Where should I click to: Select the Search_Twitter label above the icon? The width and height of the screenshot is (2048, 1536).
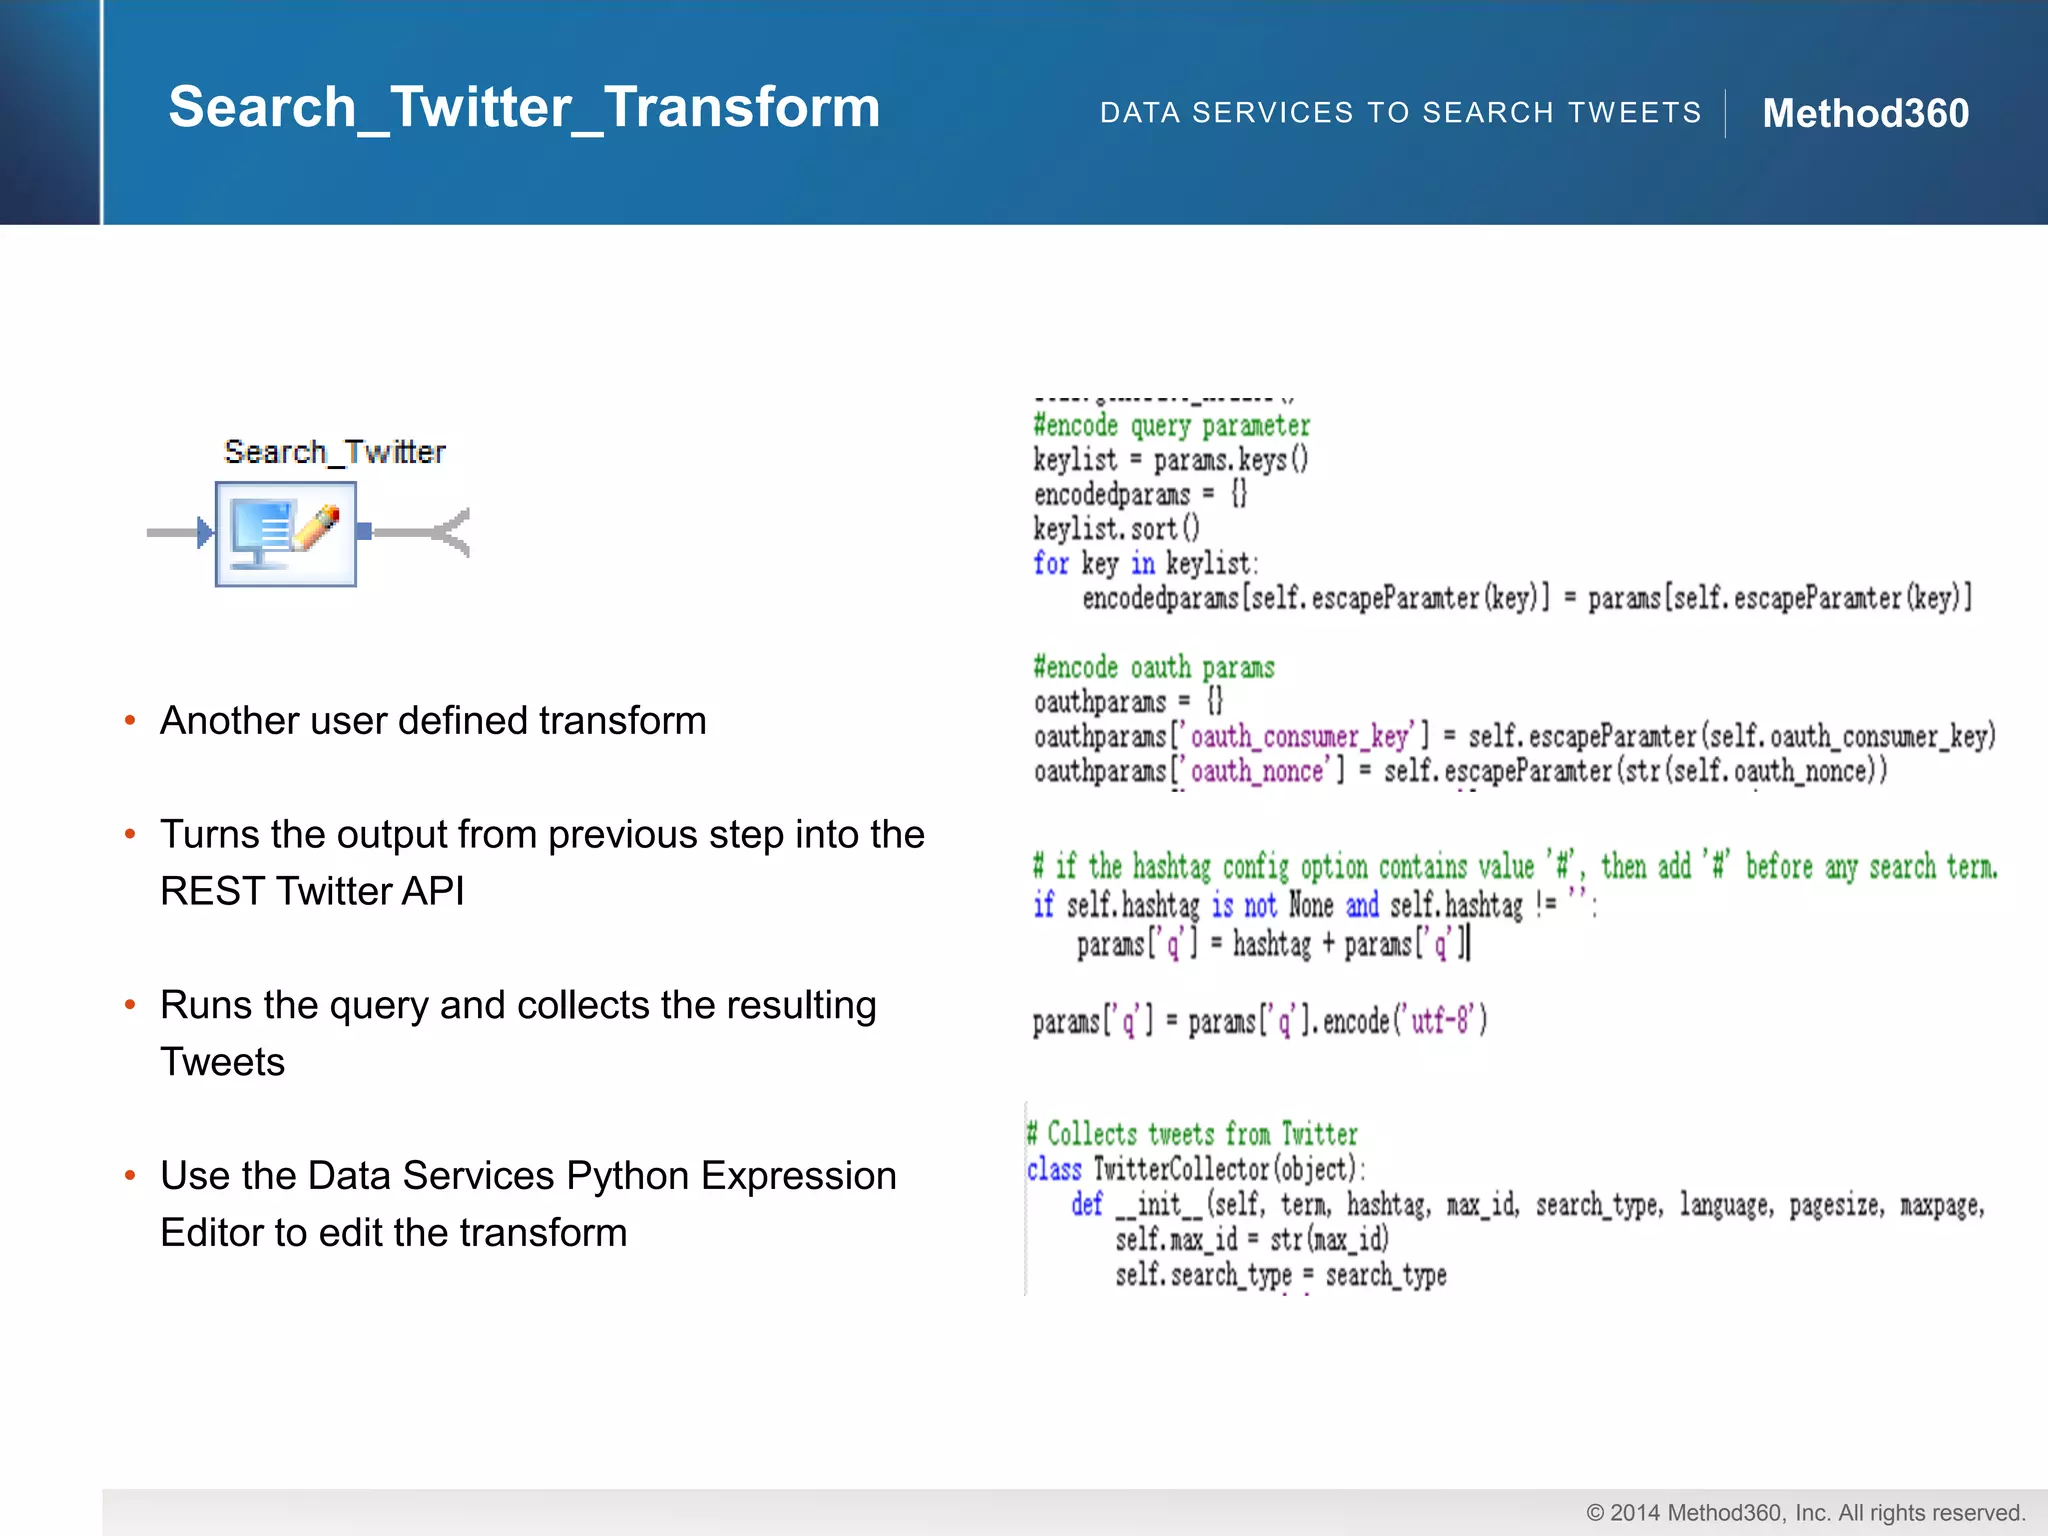(334, 452)
